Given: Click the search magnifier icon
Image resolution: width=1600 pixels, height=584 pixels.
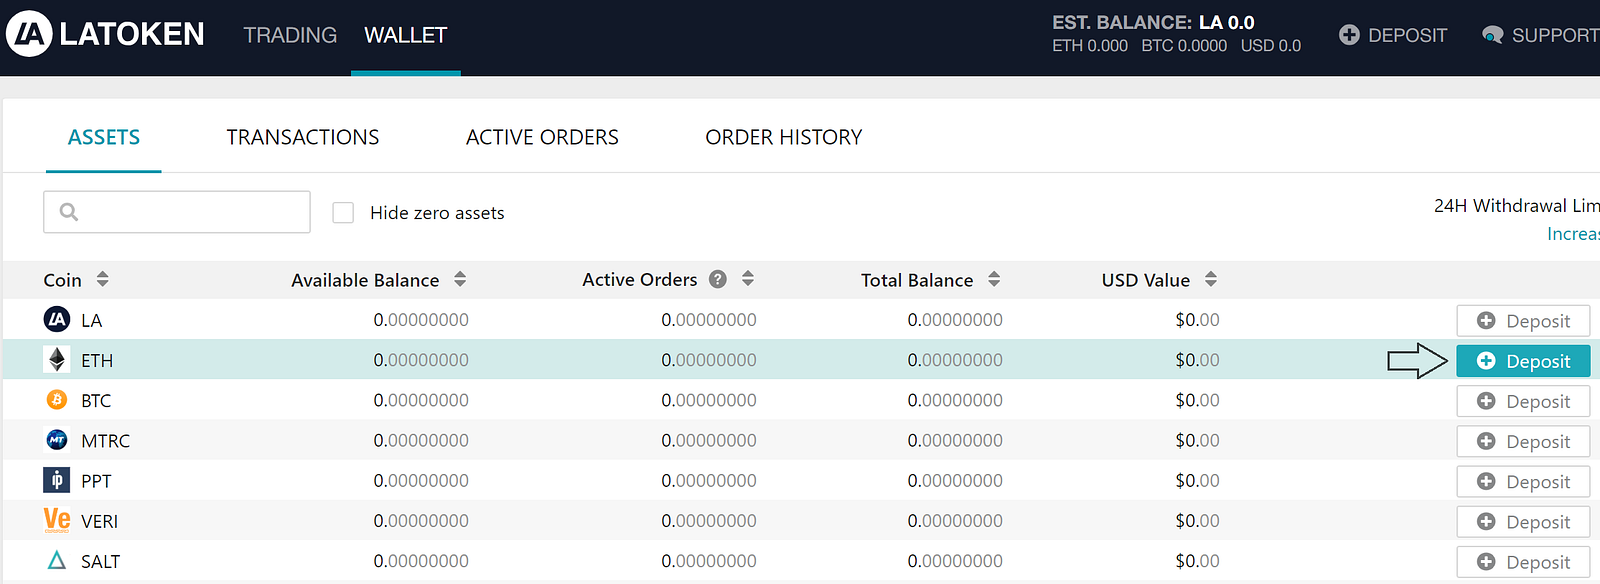Looking at the screenshot, I should pyautogui.click(x=69, y=212).
